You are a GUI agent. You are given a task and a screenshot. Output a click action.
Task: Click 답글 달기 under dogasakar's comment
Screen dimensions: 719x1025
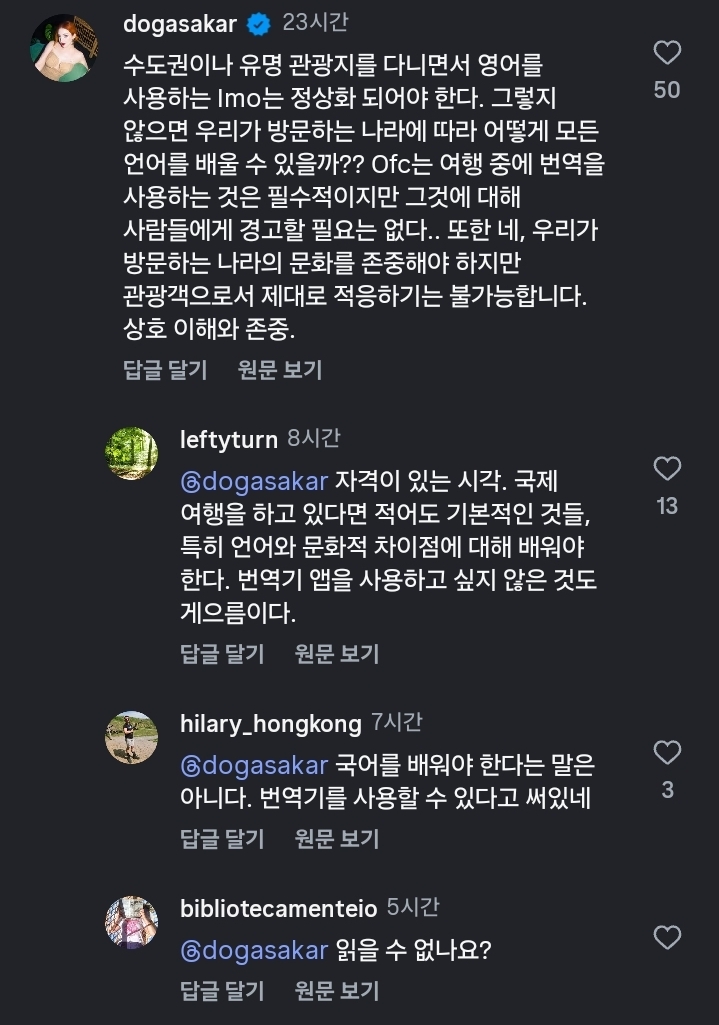(x=165, y=370)
